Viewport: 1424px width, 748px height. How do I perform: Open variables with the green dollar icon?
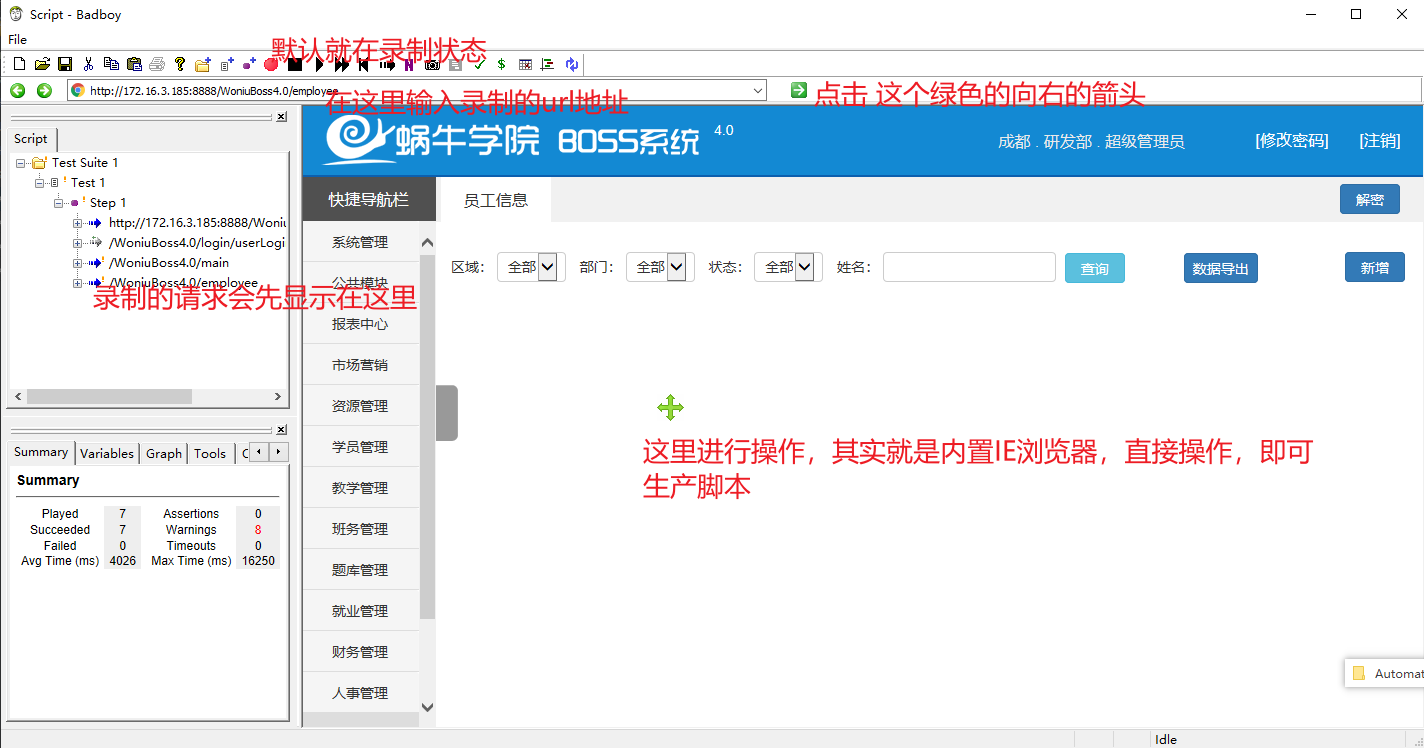pyautogui.click(x=502, y=64)
